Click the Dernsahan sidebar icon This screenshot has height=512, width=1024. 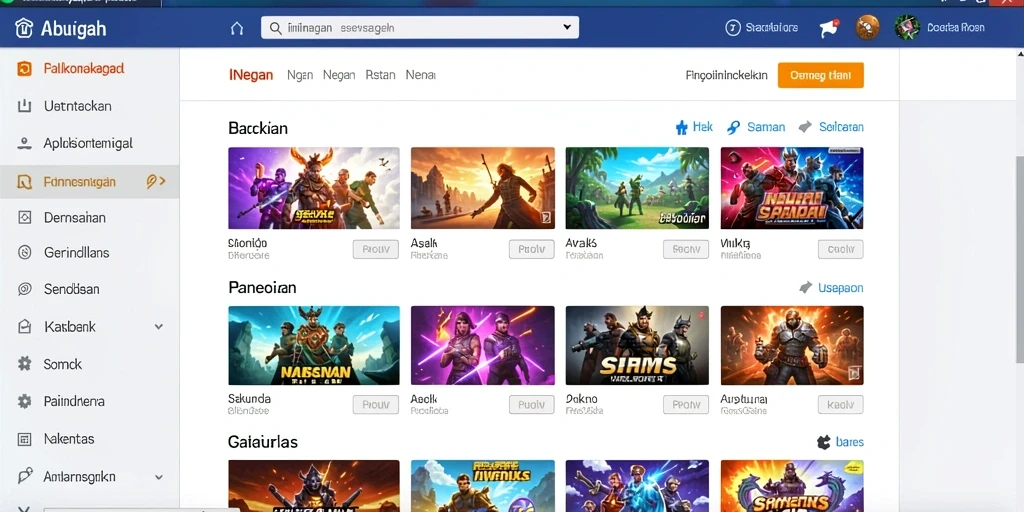point(24,217)
